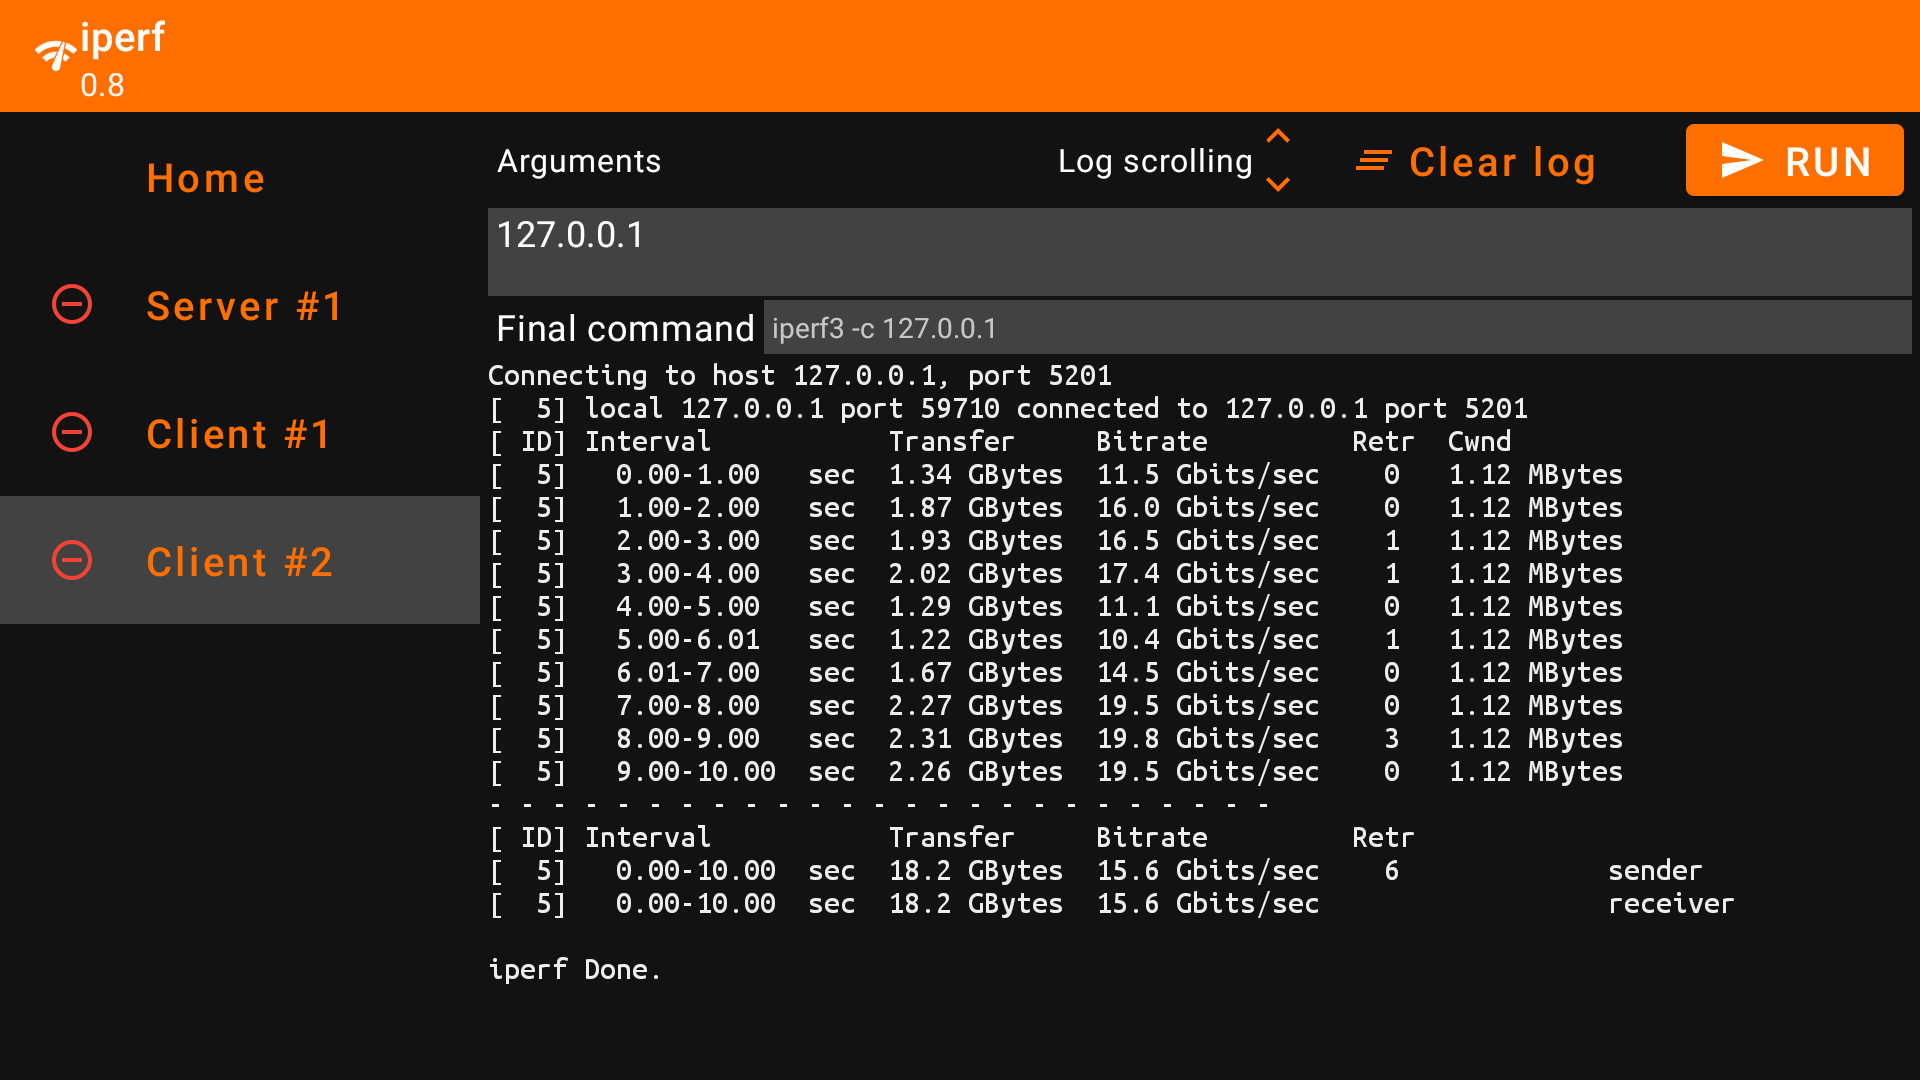This screenshot has height=1080, width=1920.
Task: Edit the Arguments field containing 127.0.0.1
Action: (1198, 252)
